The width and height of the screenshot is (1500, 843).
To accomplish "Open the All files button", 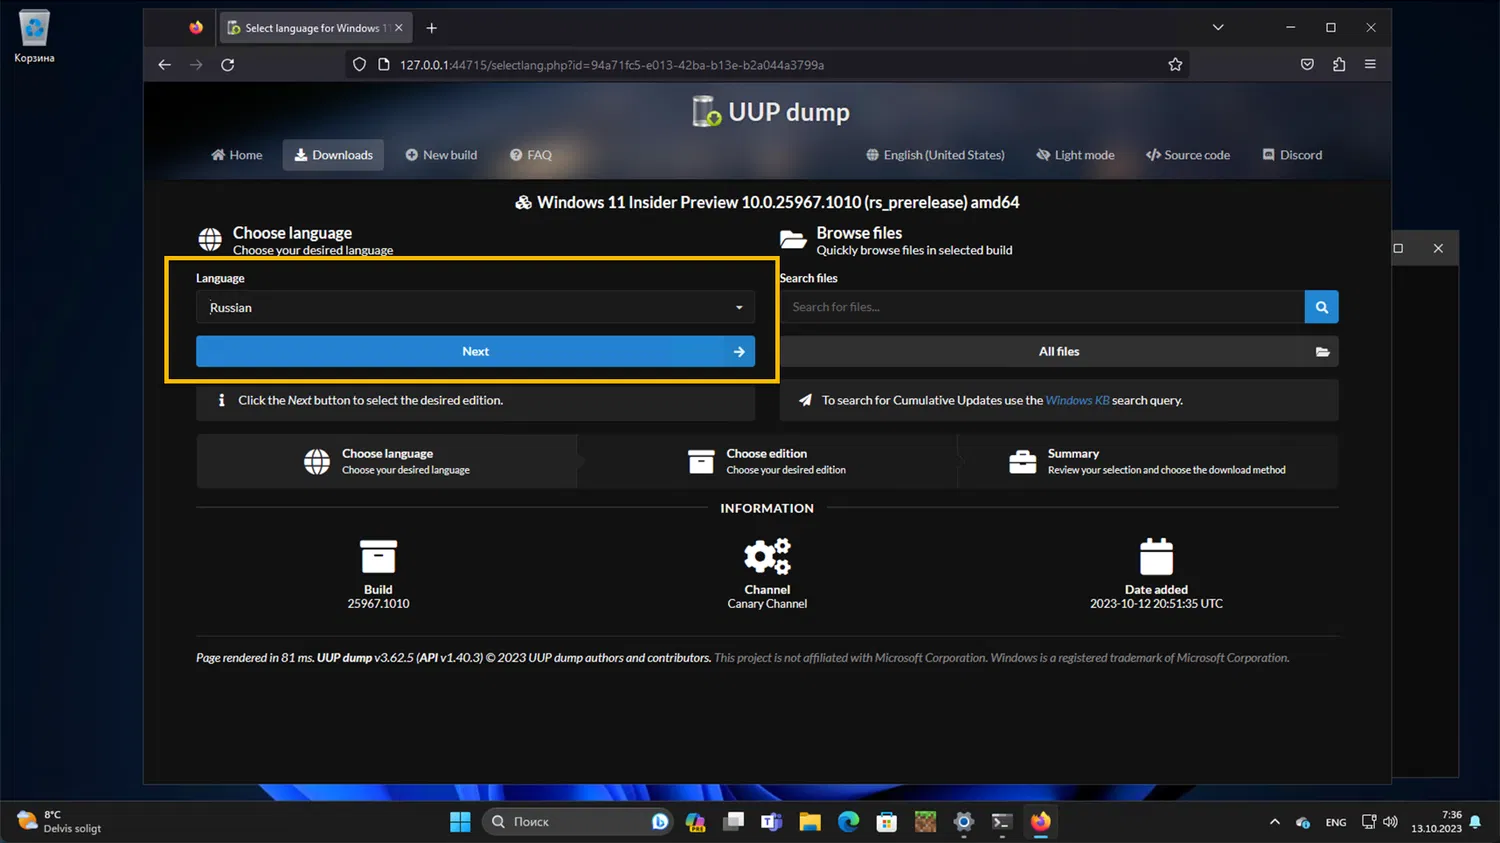I will (1059, 351).
